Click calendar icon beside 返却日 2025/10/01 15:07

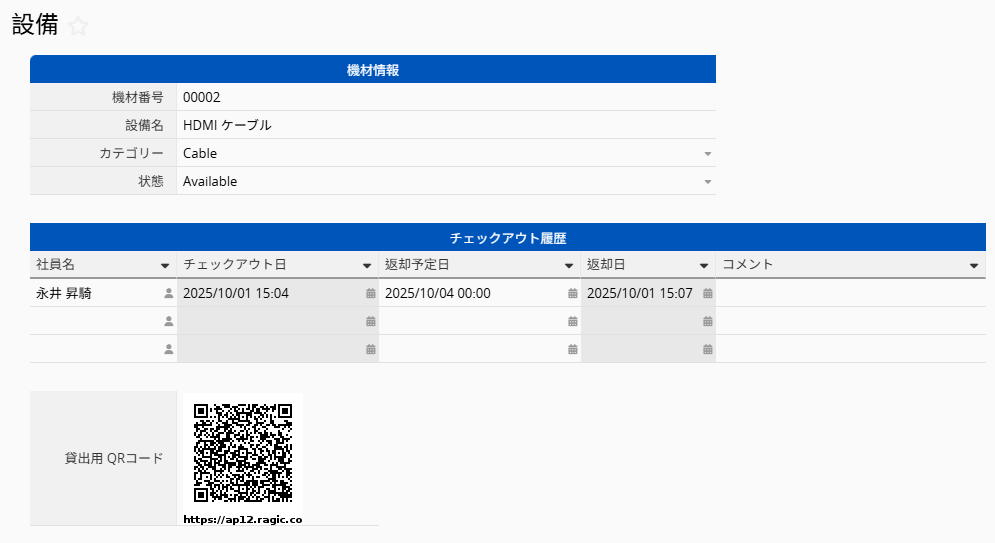coord(707,293)
